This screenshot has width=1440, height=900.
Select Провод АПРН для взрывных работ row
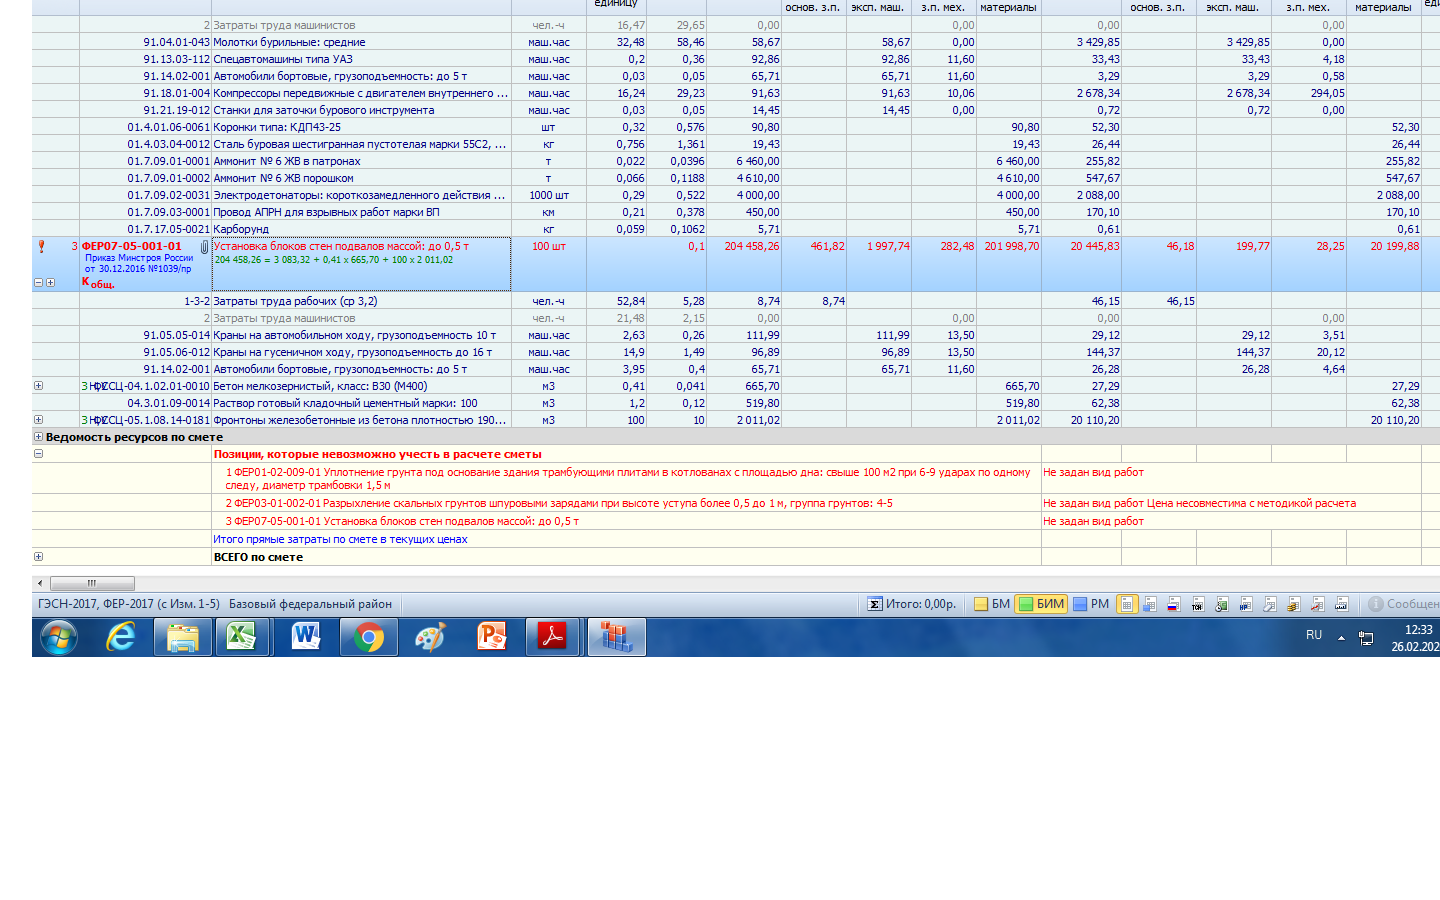736,212
